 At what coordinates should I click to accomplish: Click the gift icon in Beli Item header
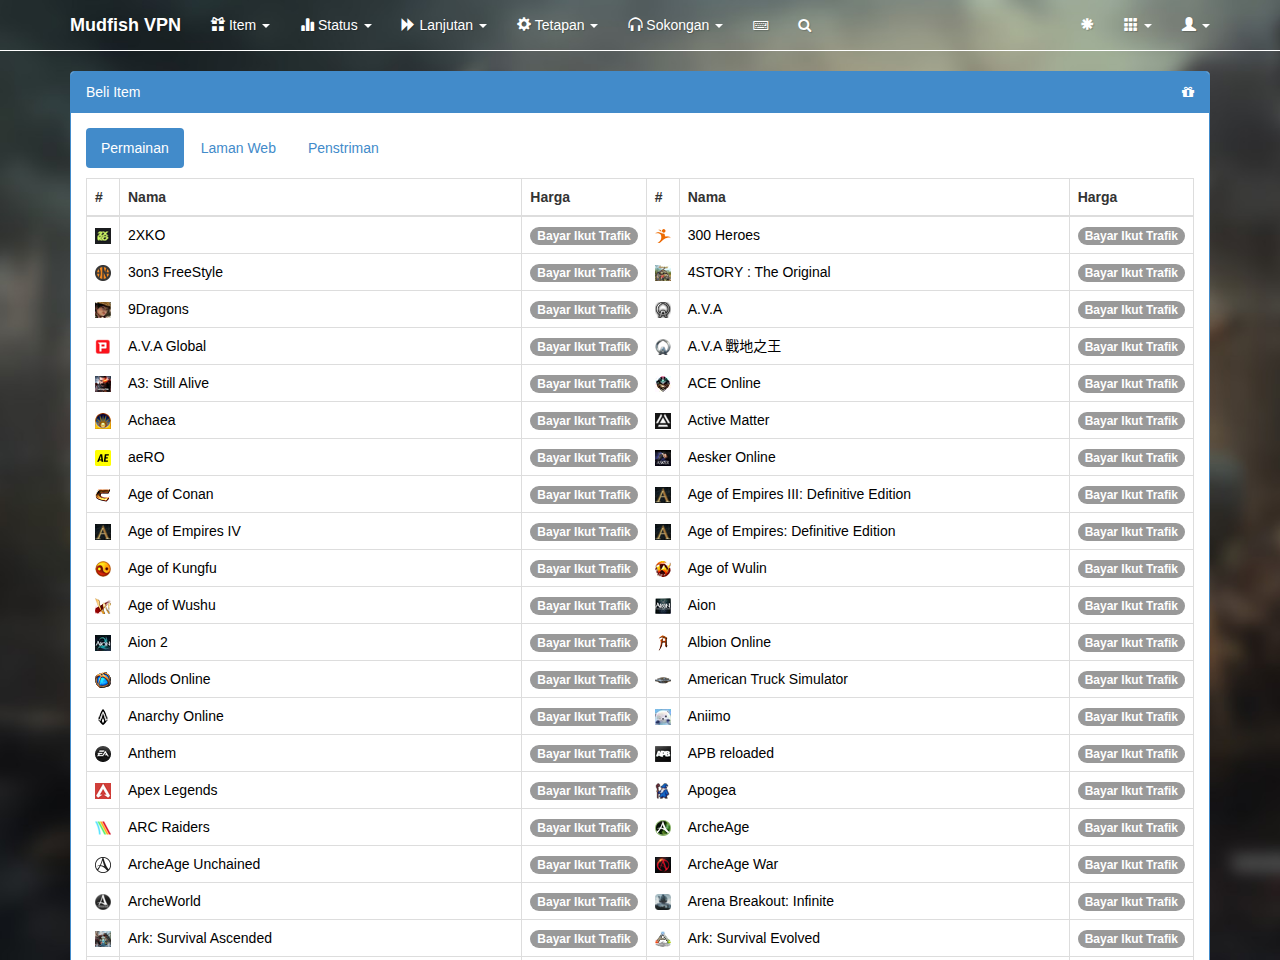(x=1188, y=92)
